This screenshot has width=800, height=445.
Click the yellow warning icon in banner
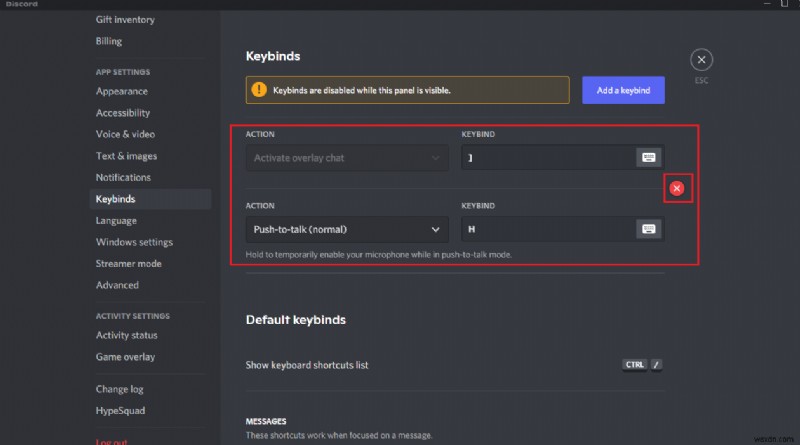pos(259,90)
